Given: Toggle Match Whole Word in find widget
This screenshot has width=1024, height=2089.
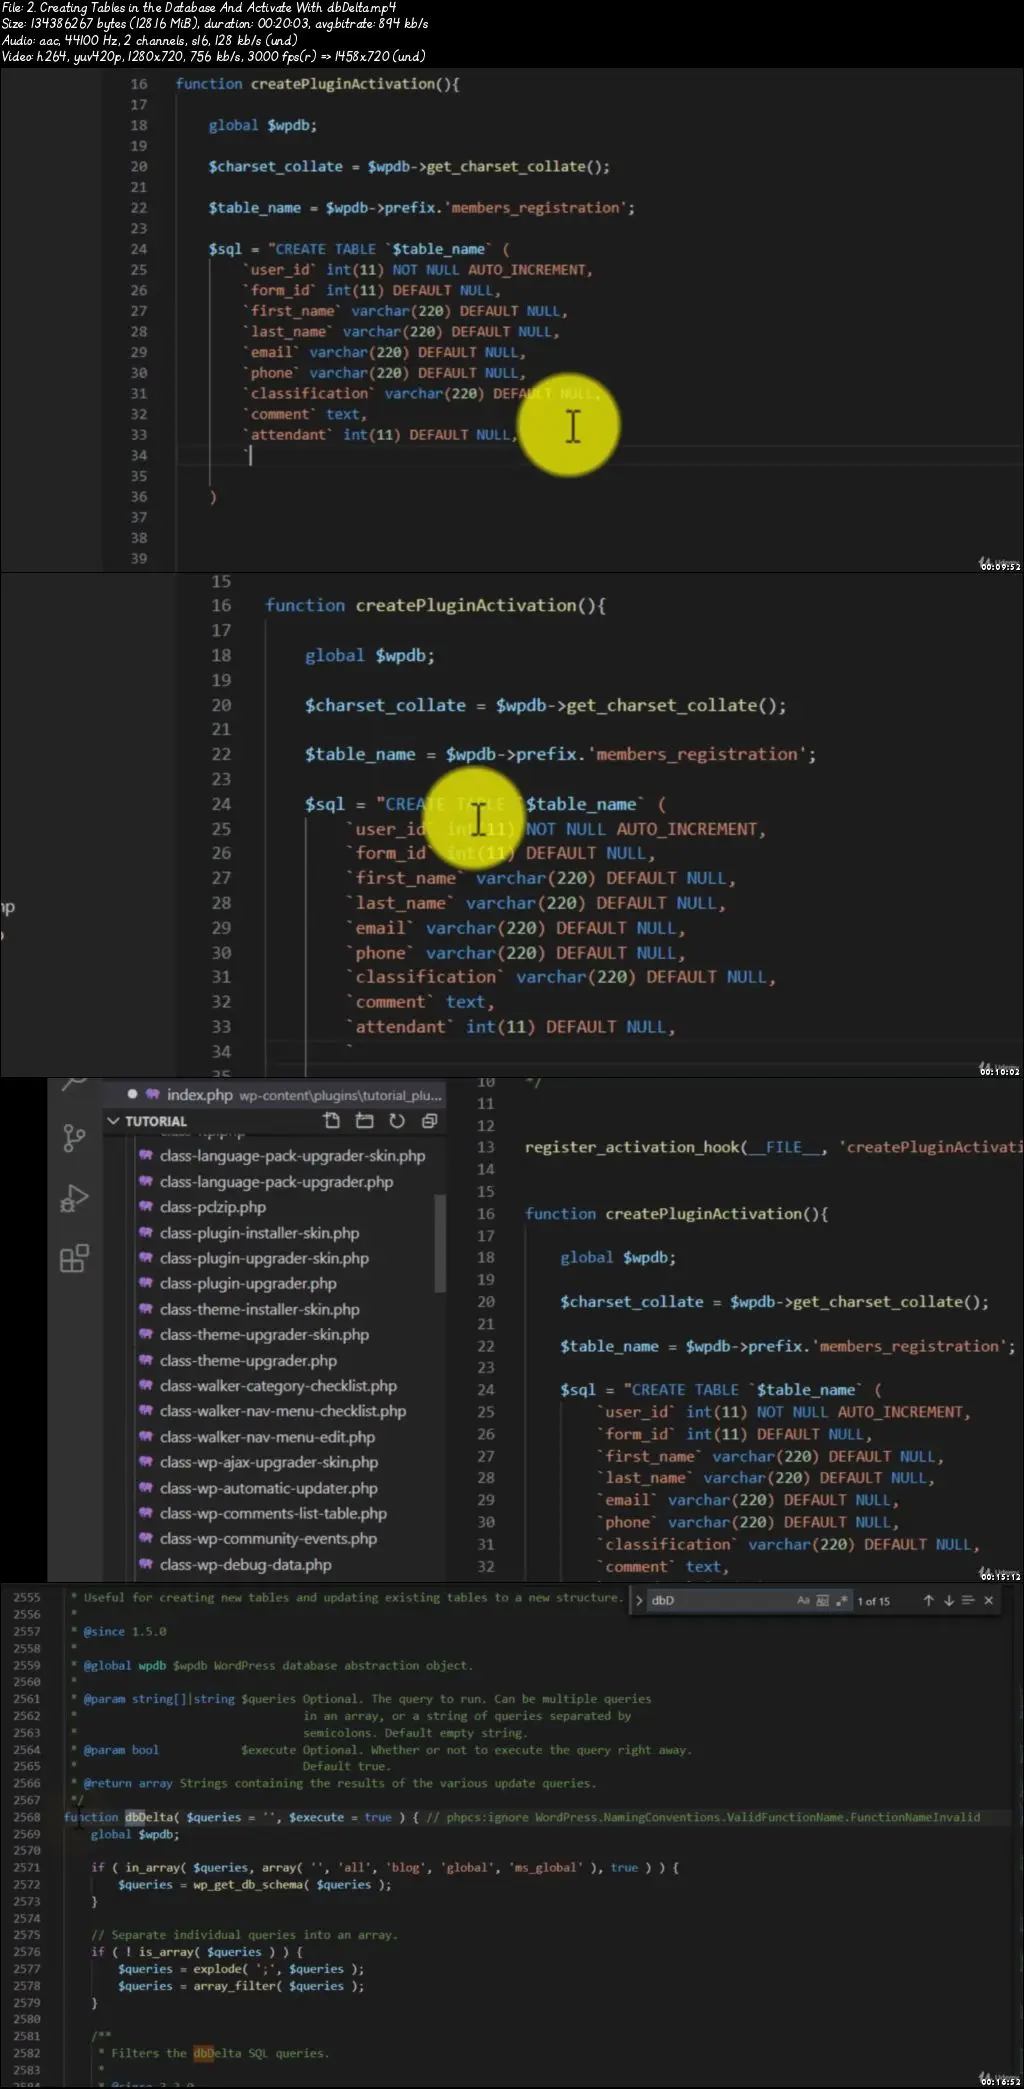Looking at the screenshot, I should tap(822, 1601).
